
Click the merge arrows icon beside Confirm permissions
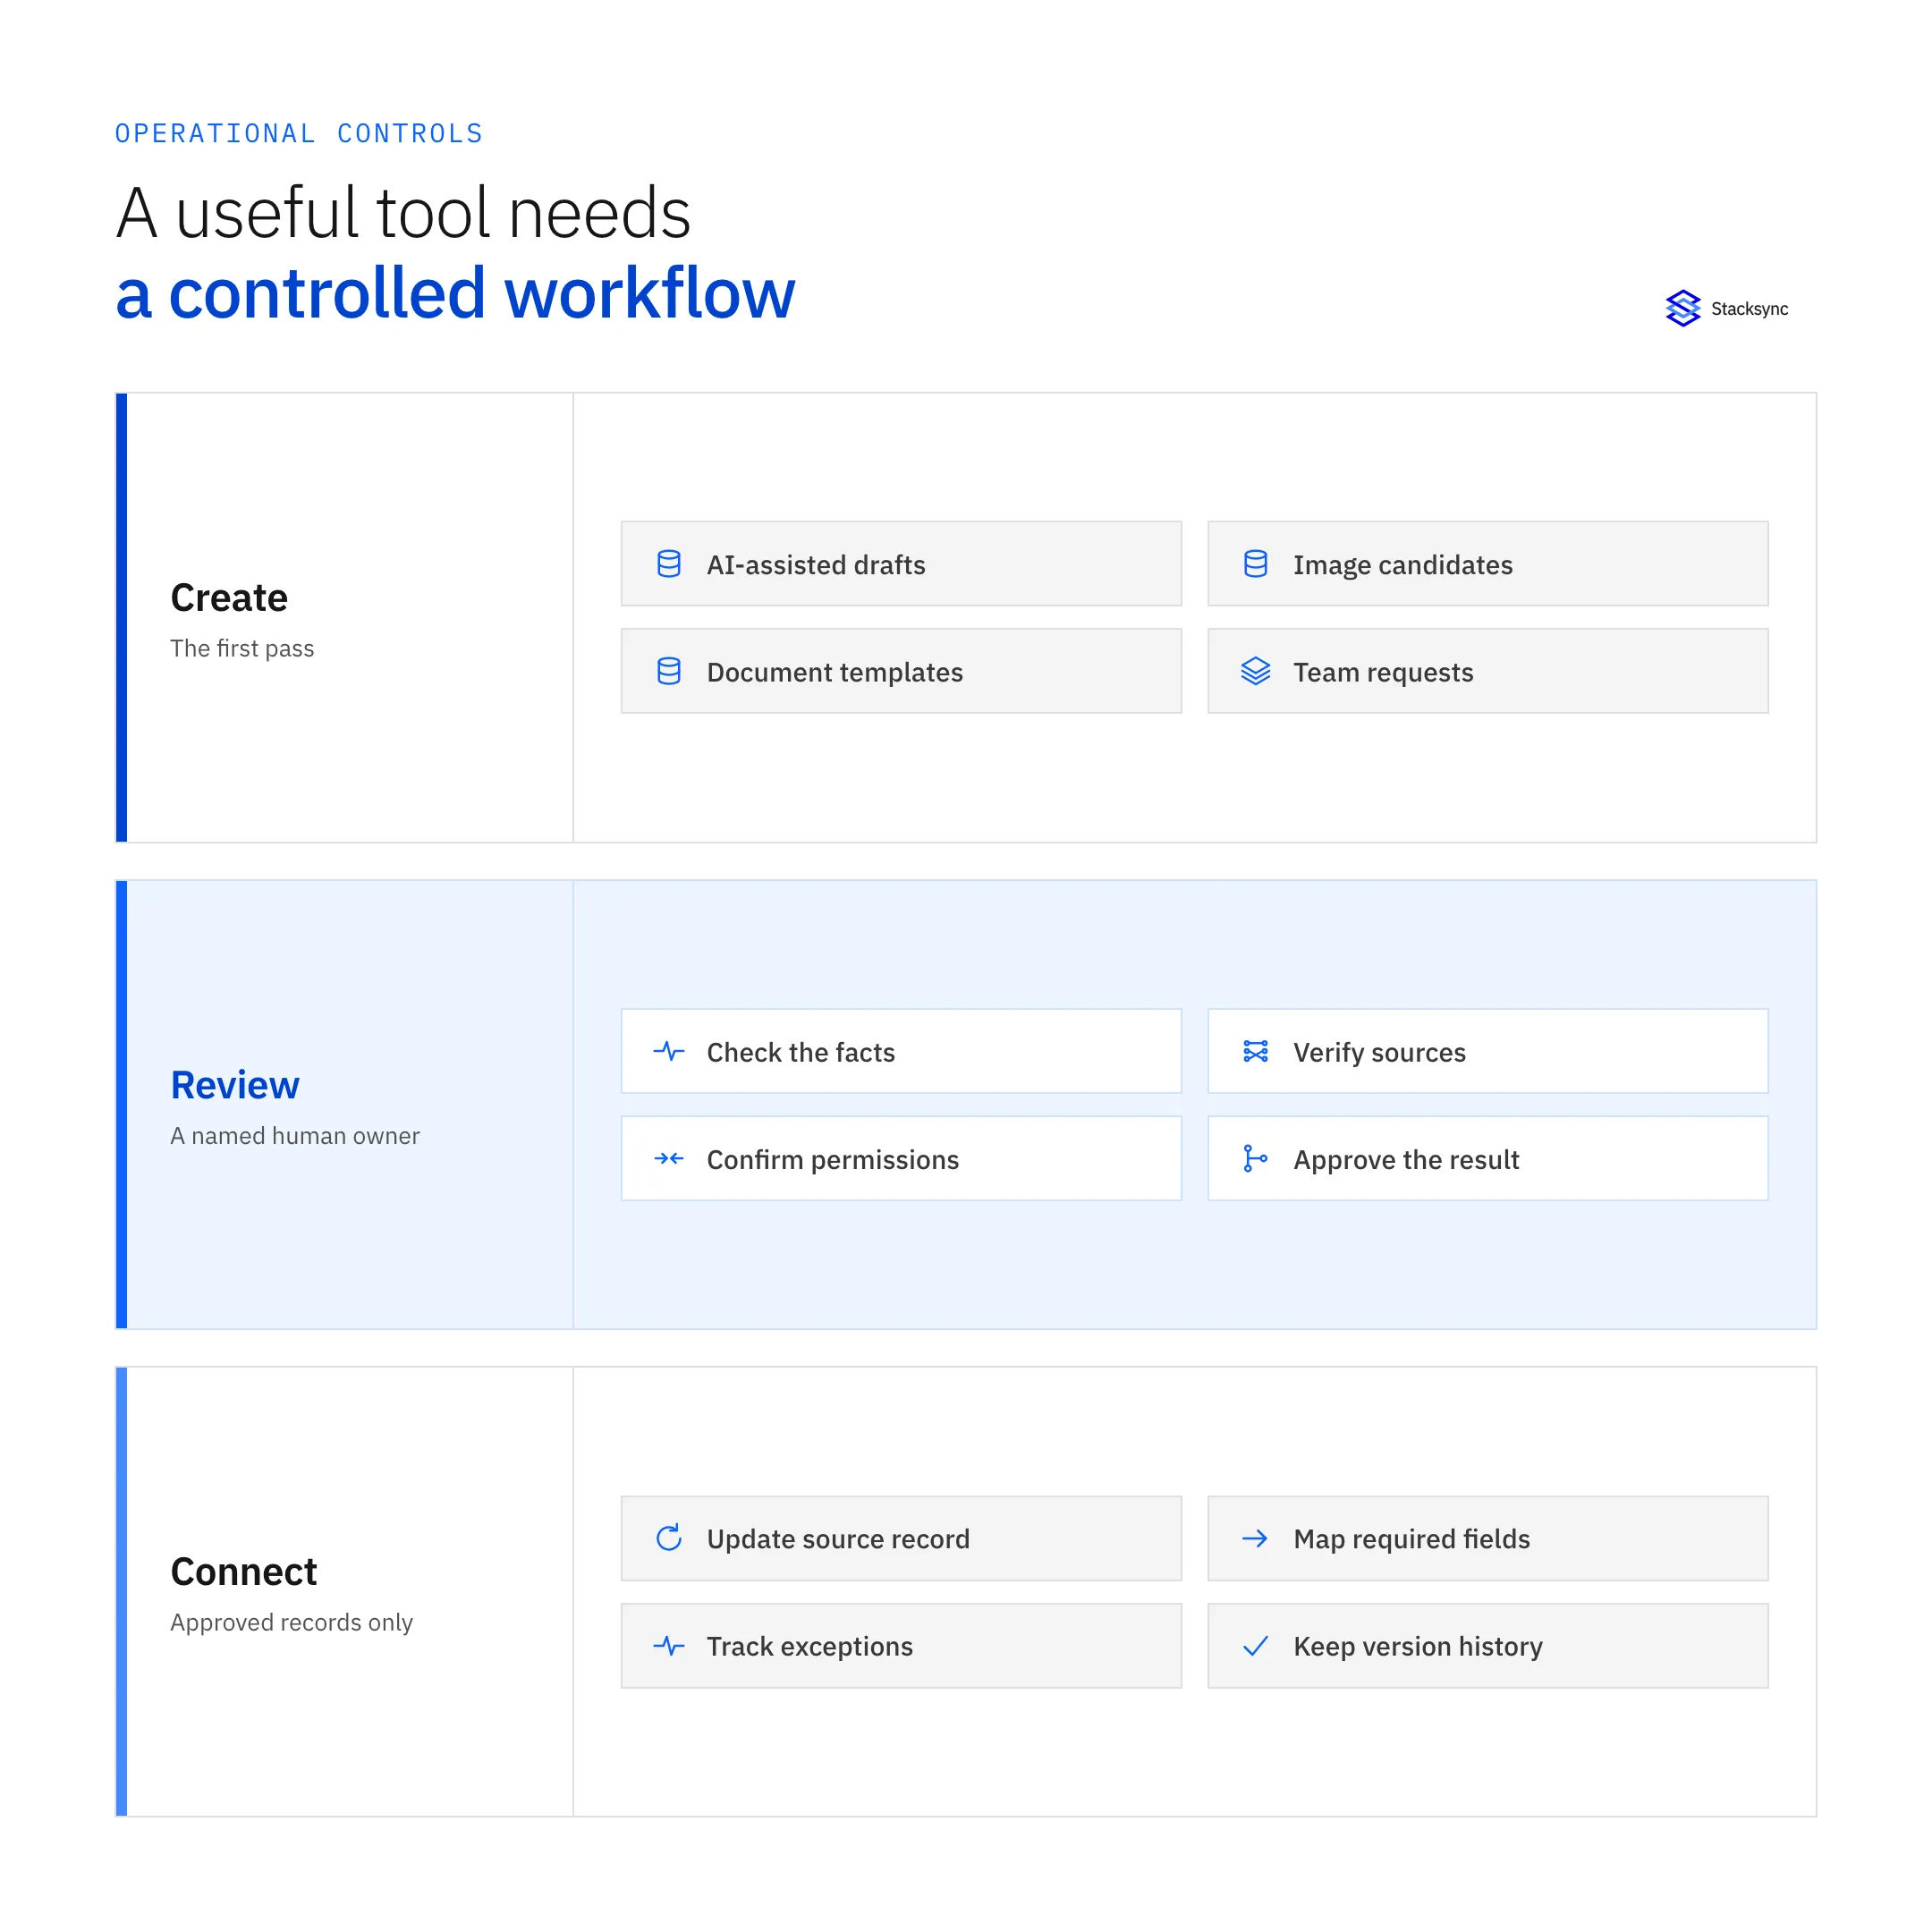tap(669, 1158)
